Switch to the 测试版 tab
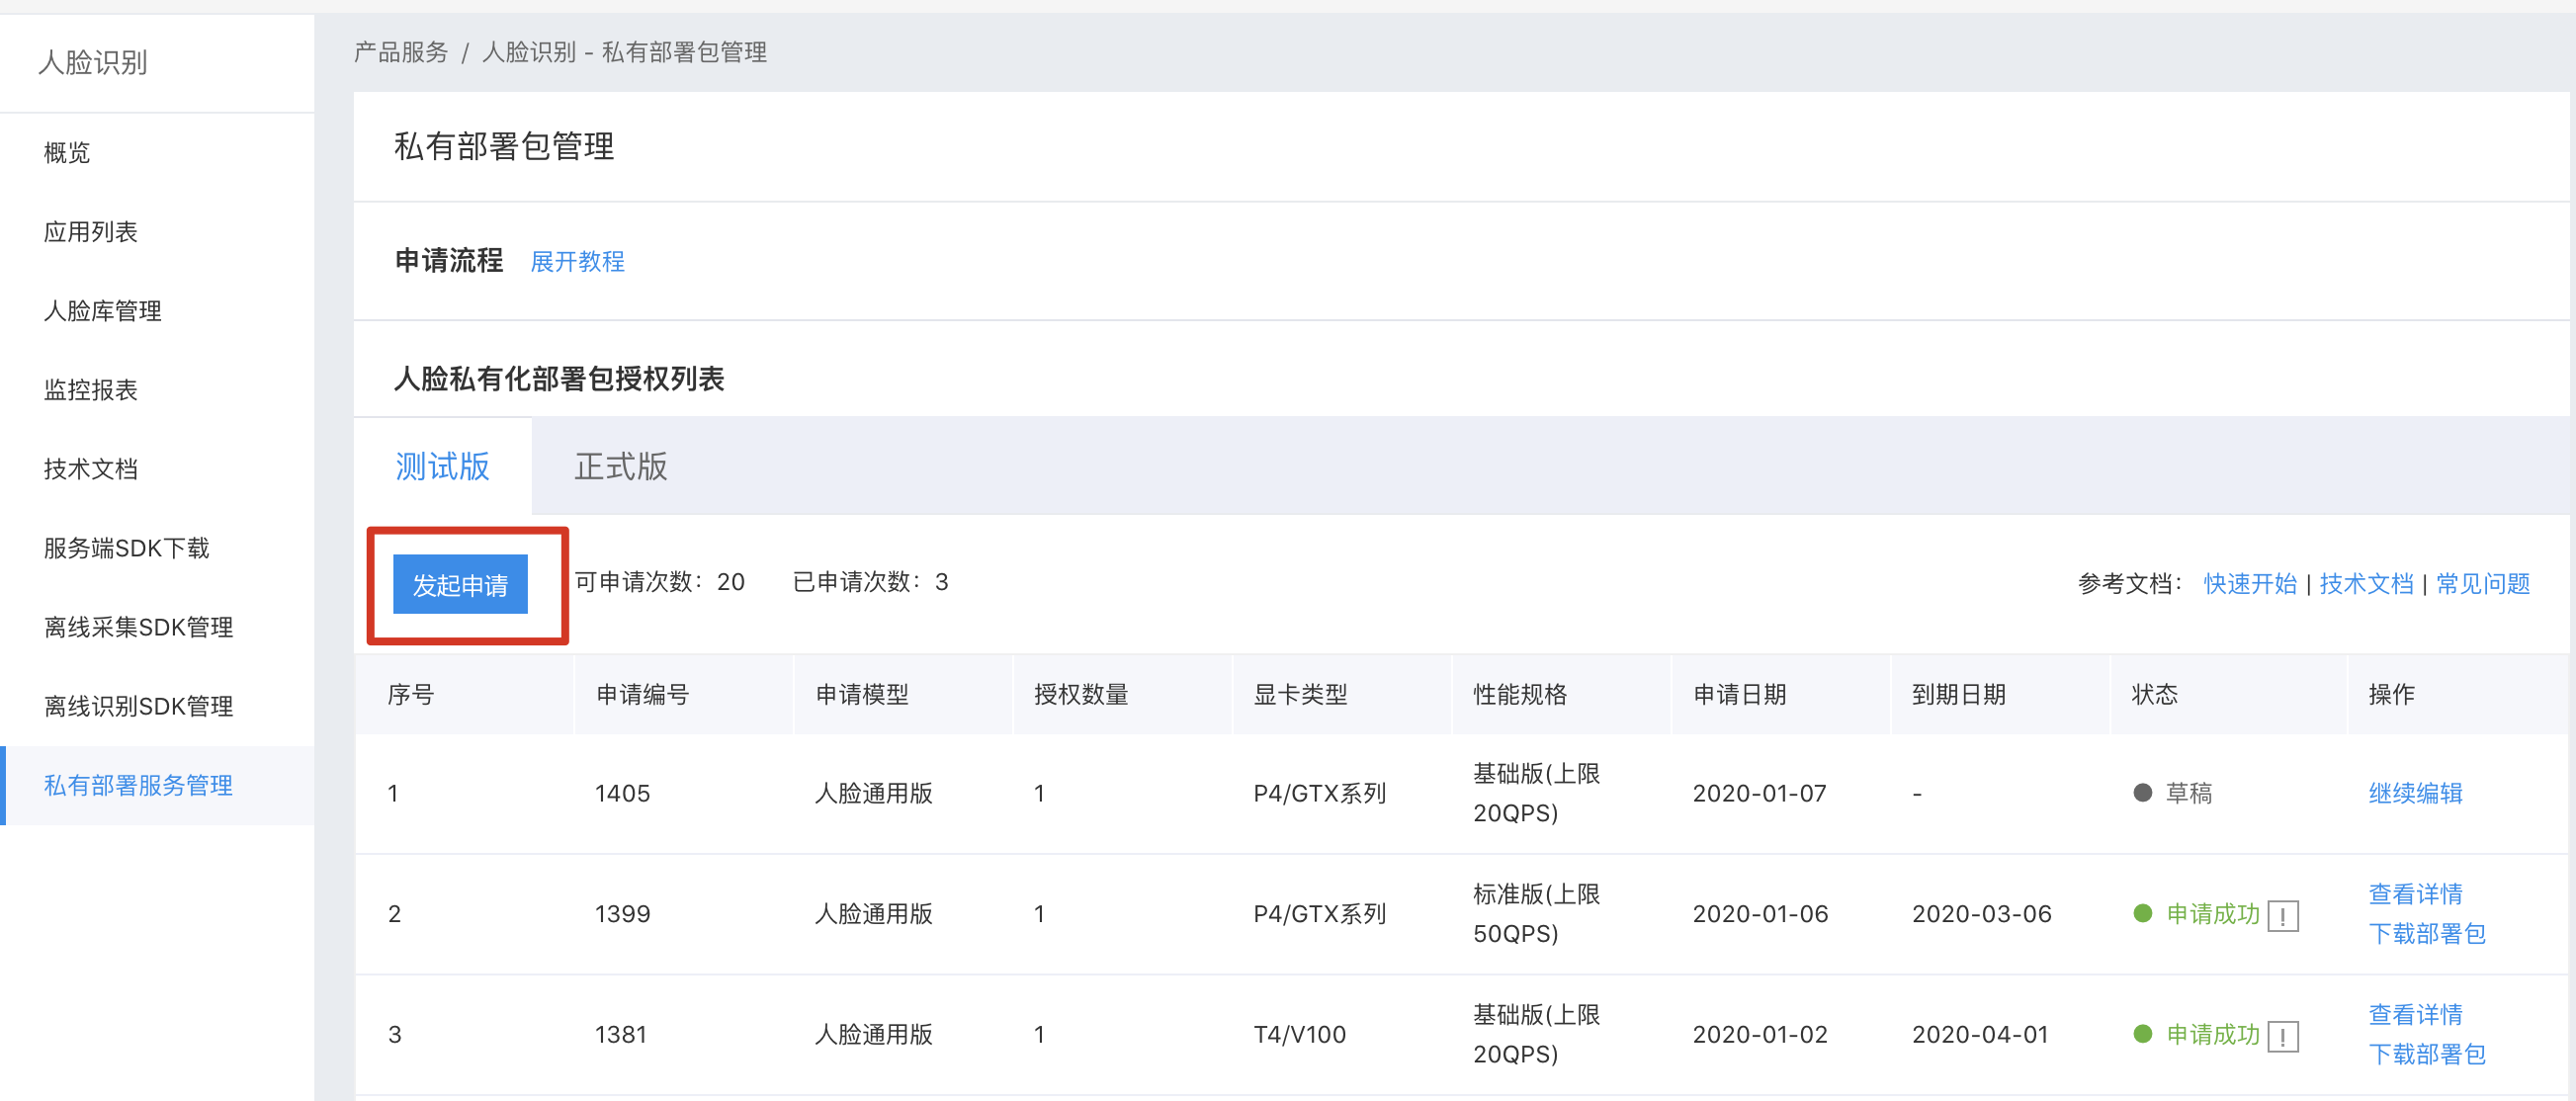2576x1101 pixels. coord(442,466)
